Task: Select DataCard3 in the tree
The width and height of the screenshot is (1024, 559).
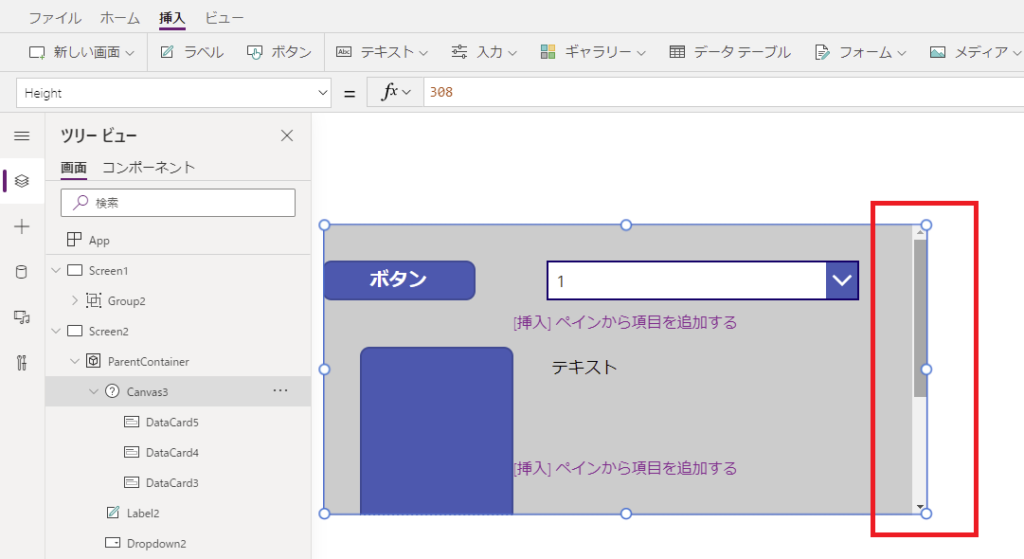Action: point(172,483)
